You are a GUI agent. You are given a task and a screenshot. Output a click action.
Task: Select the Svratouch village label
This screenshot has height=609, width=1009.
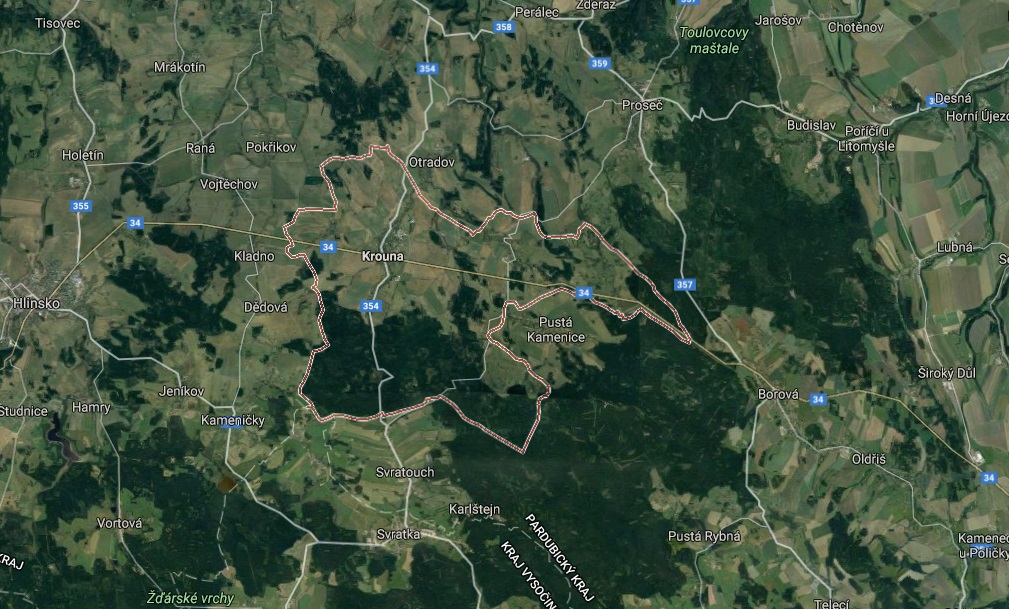pyautogui.click(x=405, y=472)
